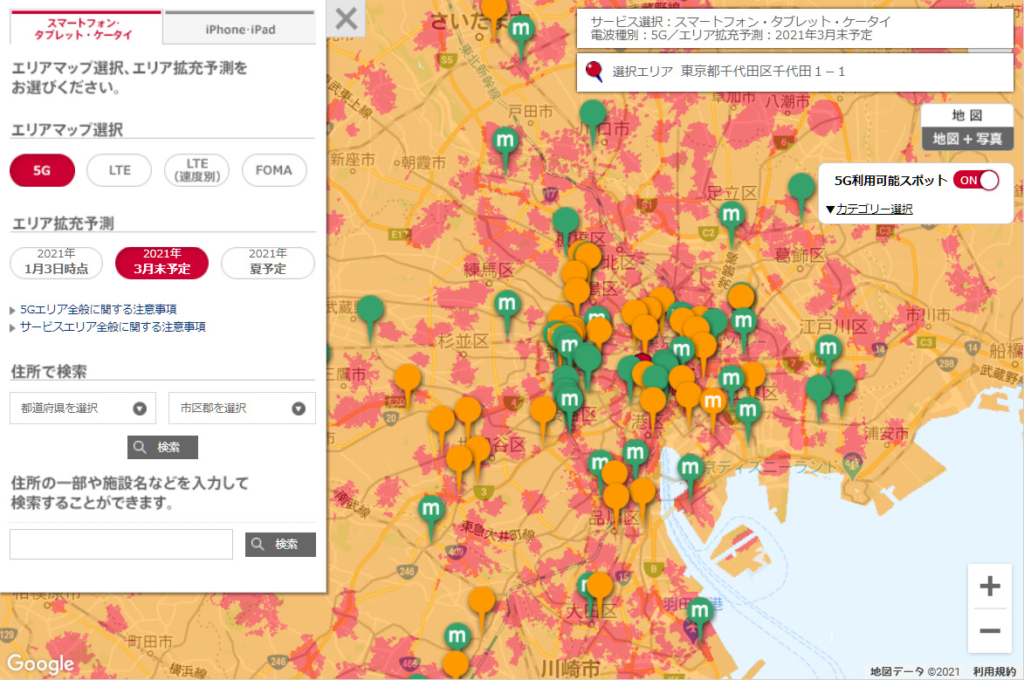The image size is (1024, 680).
Task: Select the FOMA area map option
Action: tap(274, 170)
